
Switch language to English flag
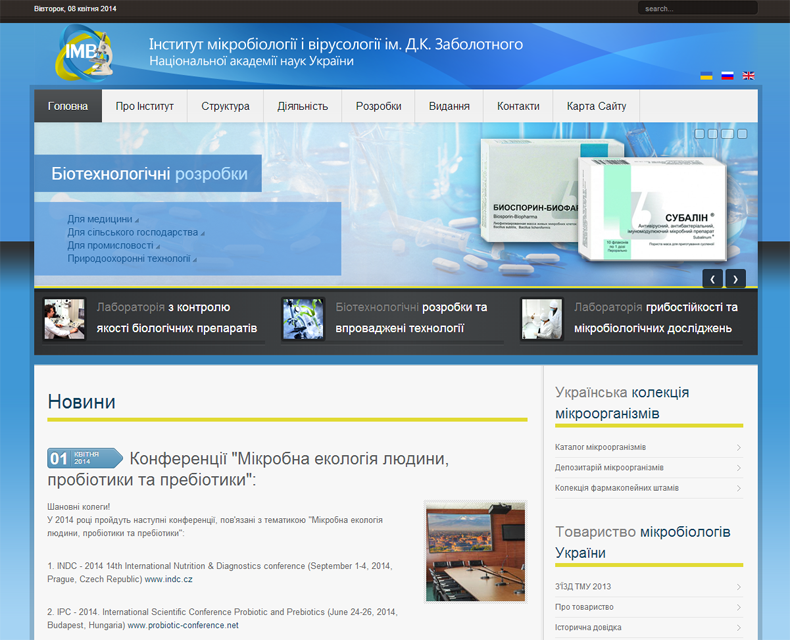click(748, 76)
